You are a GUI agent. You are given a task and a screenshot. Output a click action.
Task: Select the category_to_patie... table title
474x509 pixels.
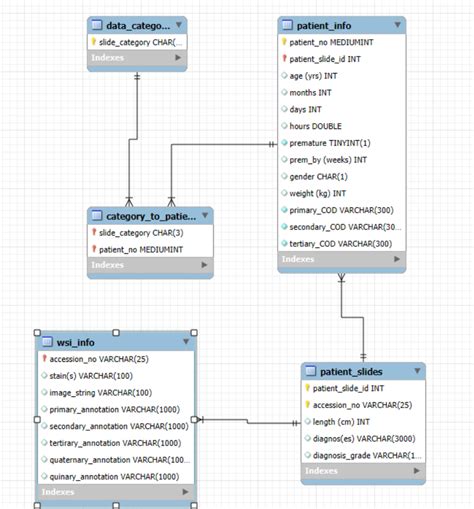151,216
